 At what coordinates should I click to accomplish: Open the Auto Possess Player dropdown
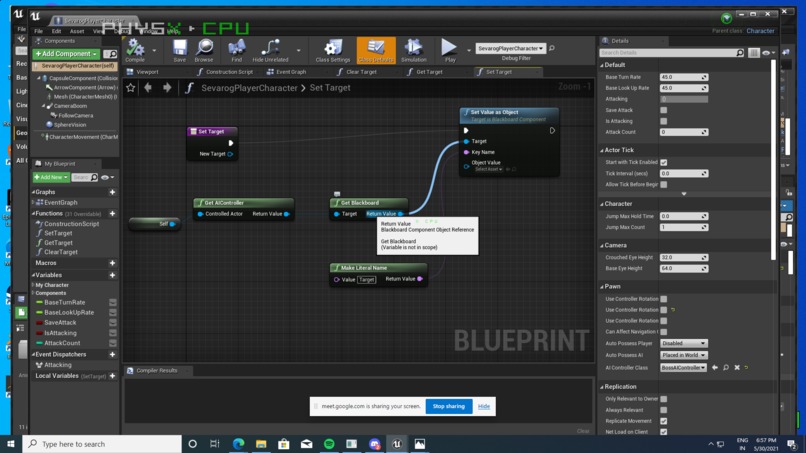pyautogui.click(x=684, y=343)
